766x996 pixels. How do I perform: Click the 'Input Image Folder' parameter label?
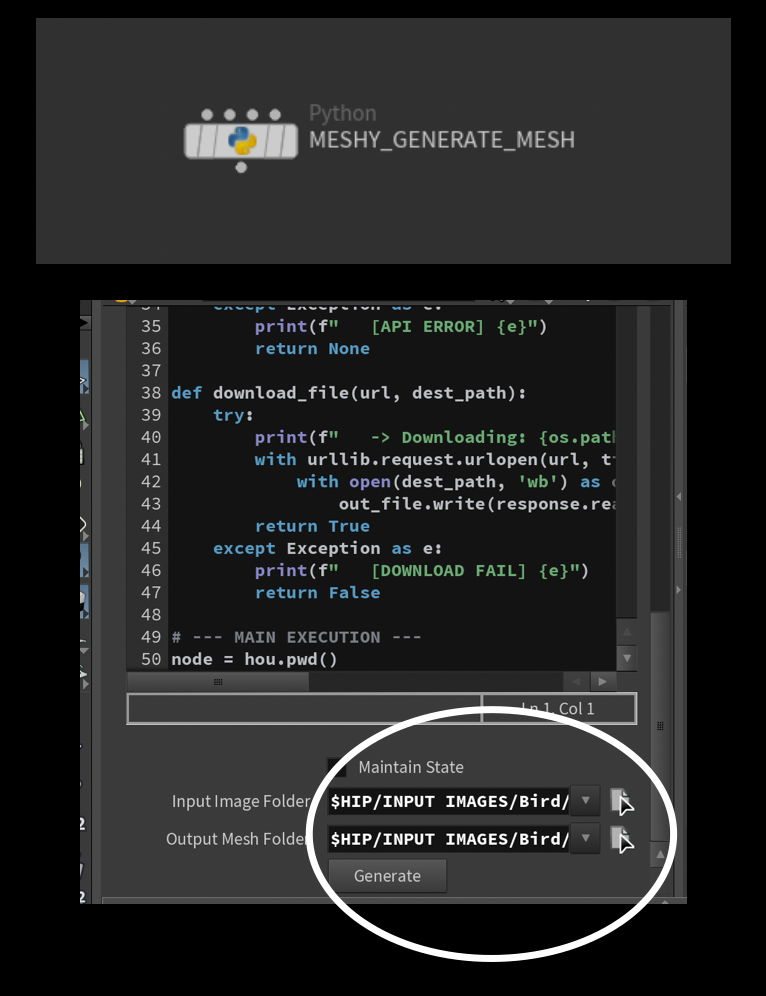coord(241,801)
